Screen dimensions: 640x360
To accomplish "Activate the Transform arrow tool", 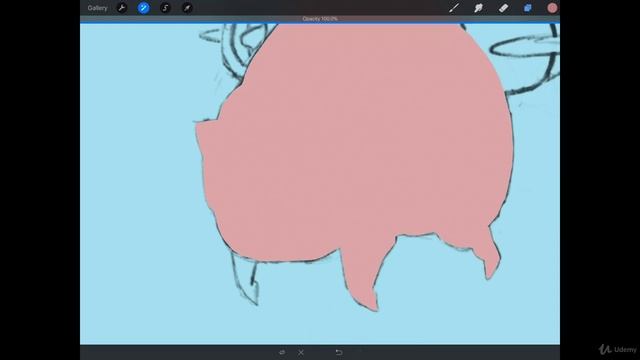I will [187, 8].
